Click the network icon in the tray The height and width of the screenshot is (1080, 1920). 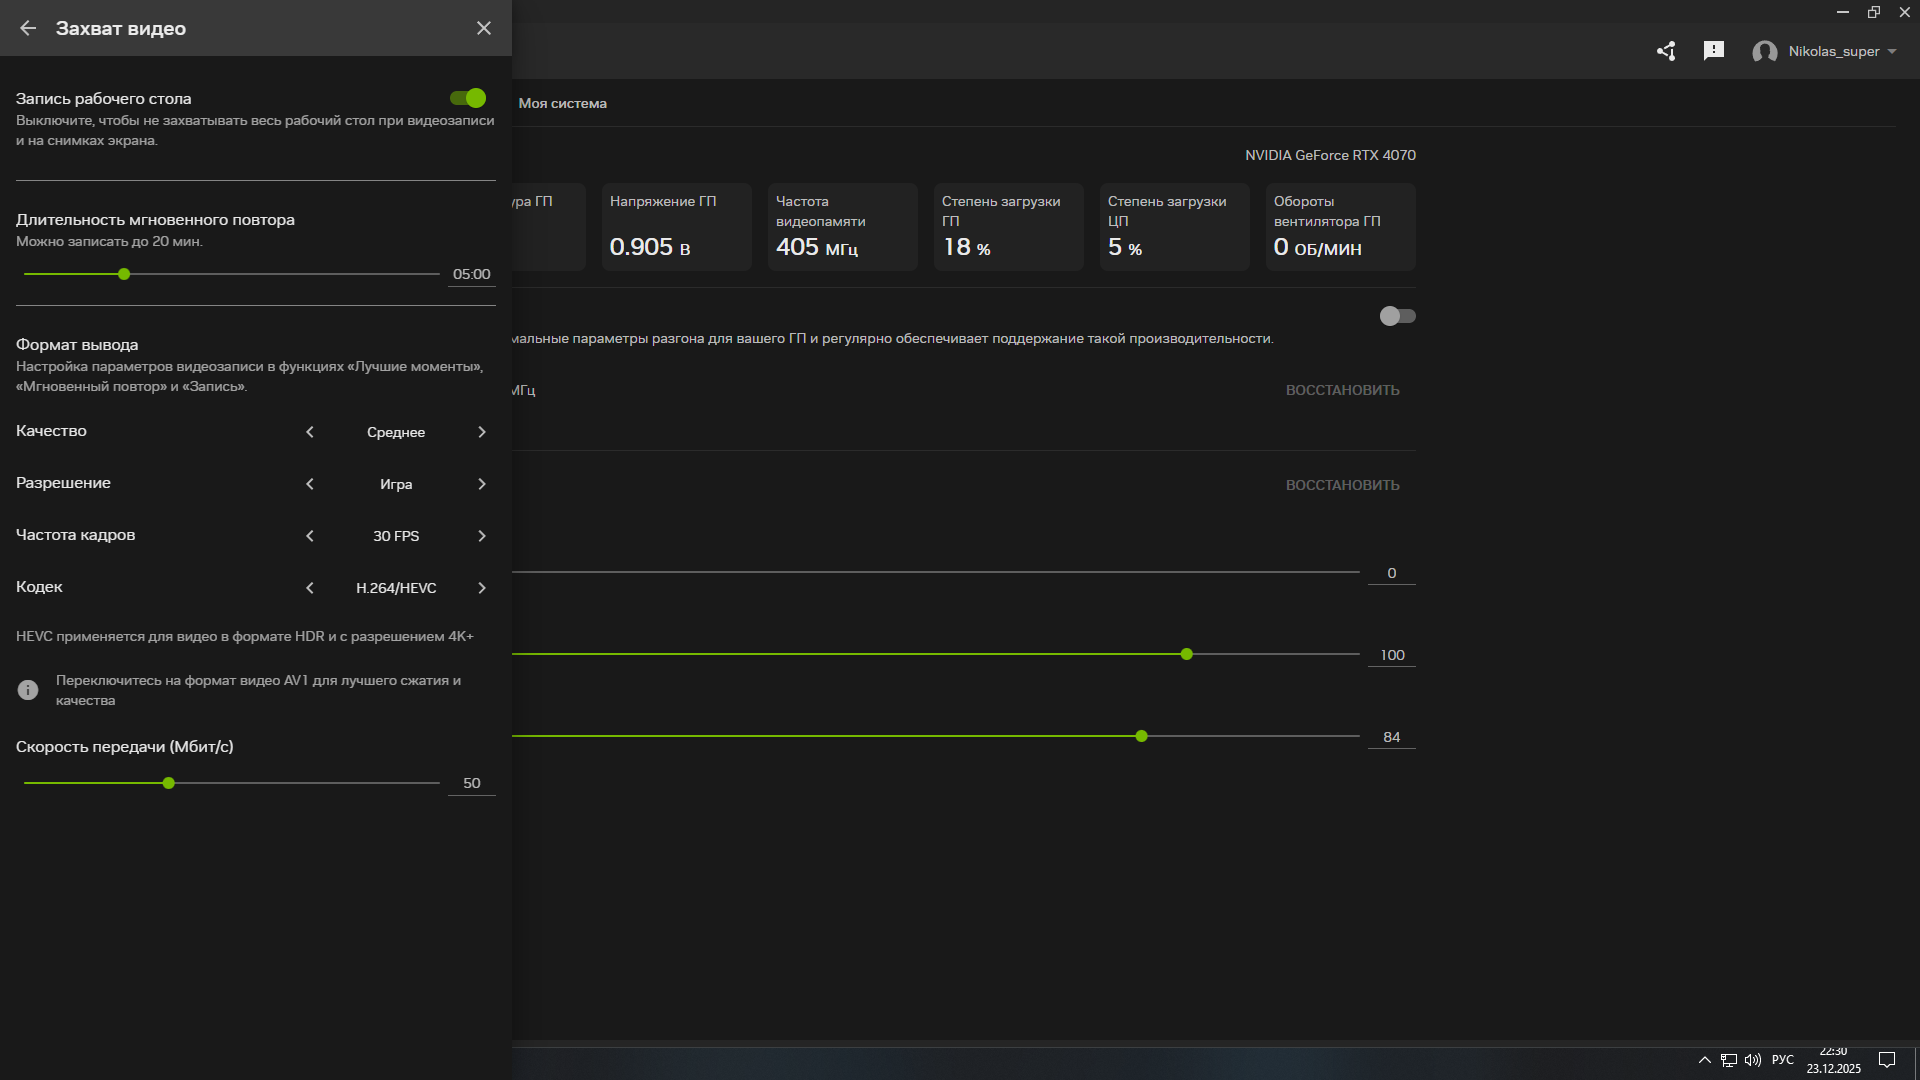[1729, 1060]
